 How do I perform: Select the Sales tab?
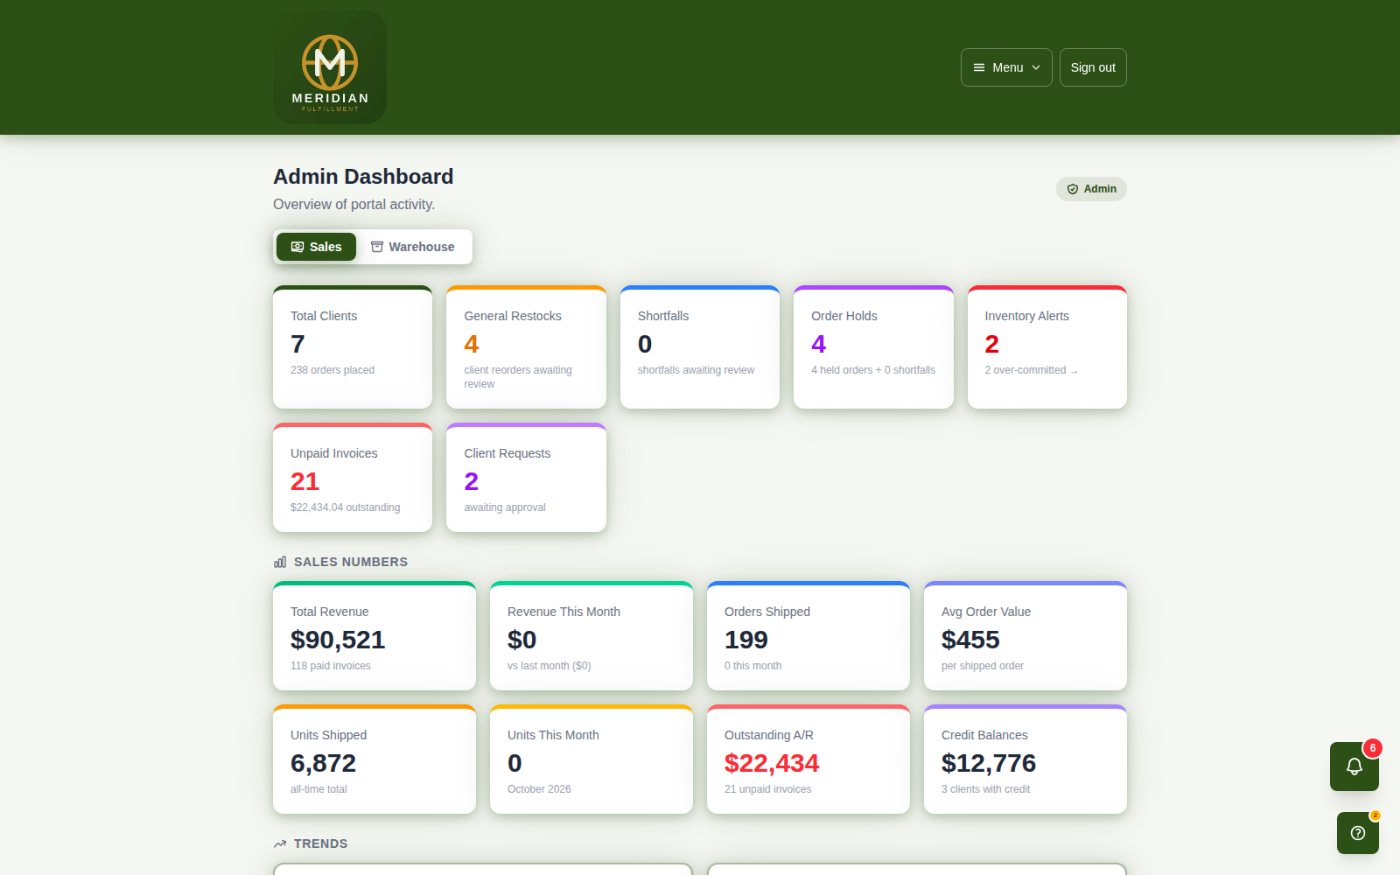click(x=316, y=247)
